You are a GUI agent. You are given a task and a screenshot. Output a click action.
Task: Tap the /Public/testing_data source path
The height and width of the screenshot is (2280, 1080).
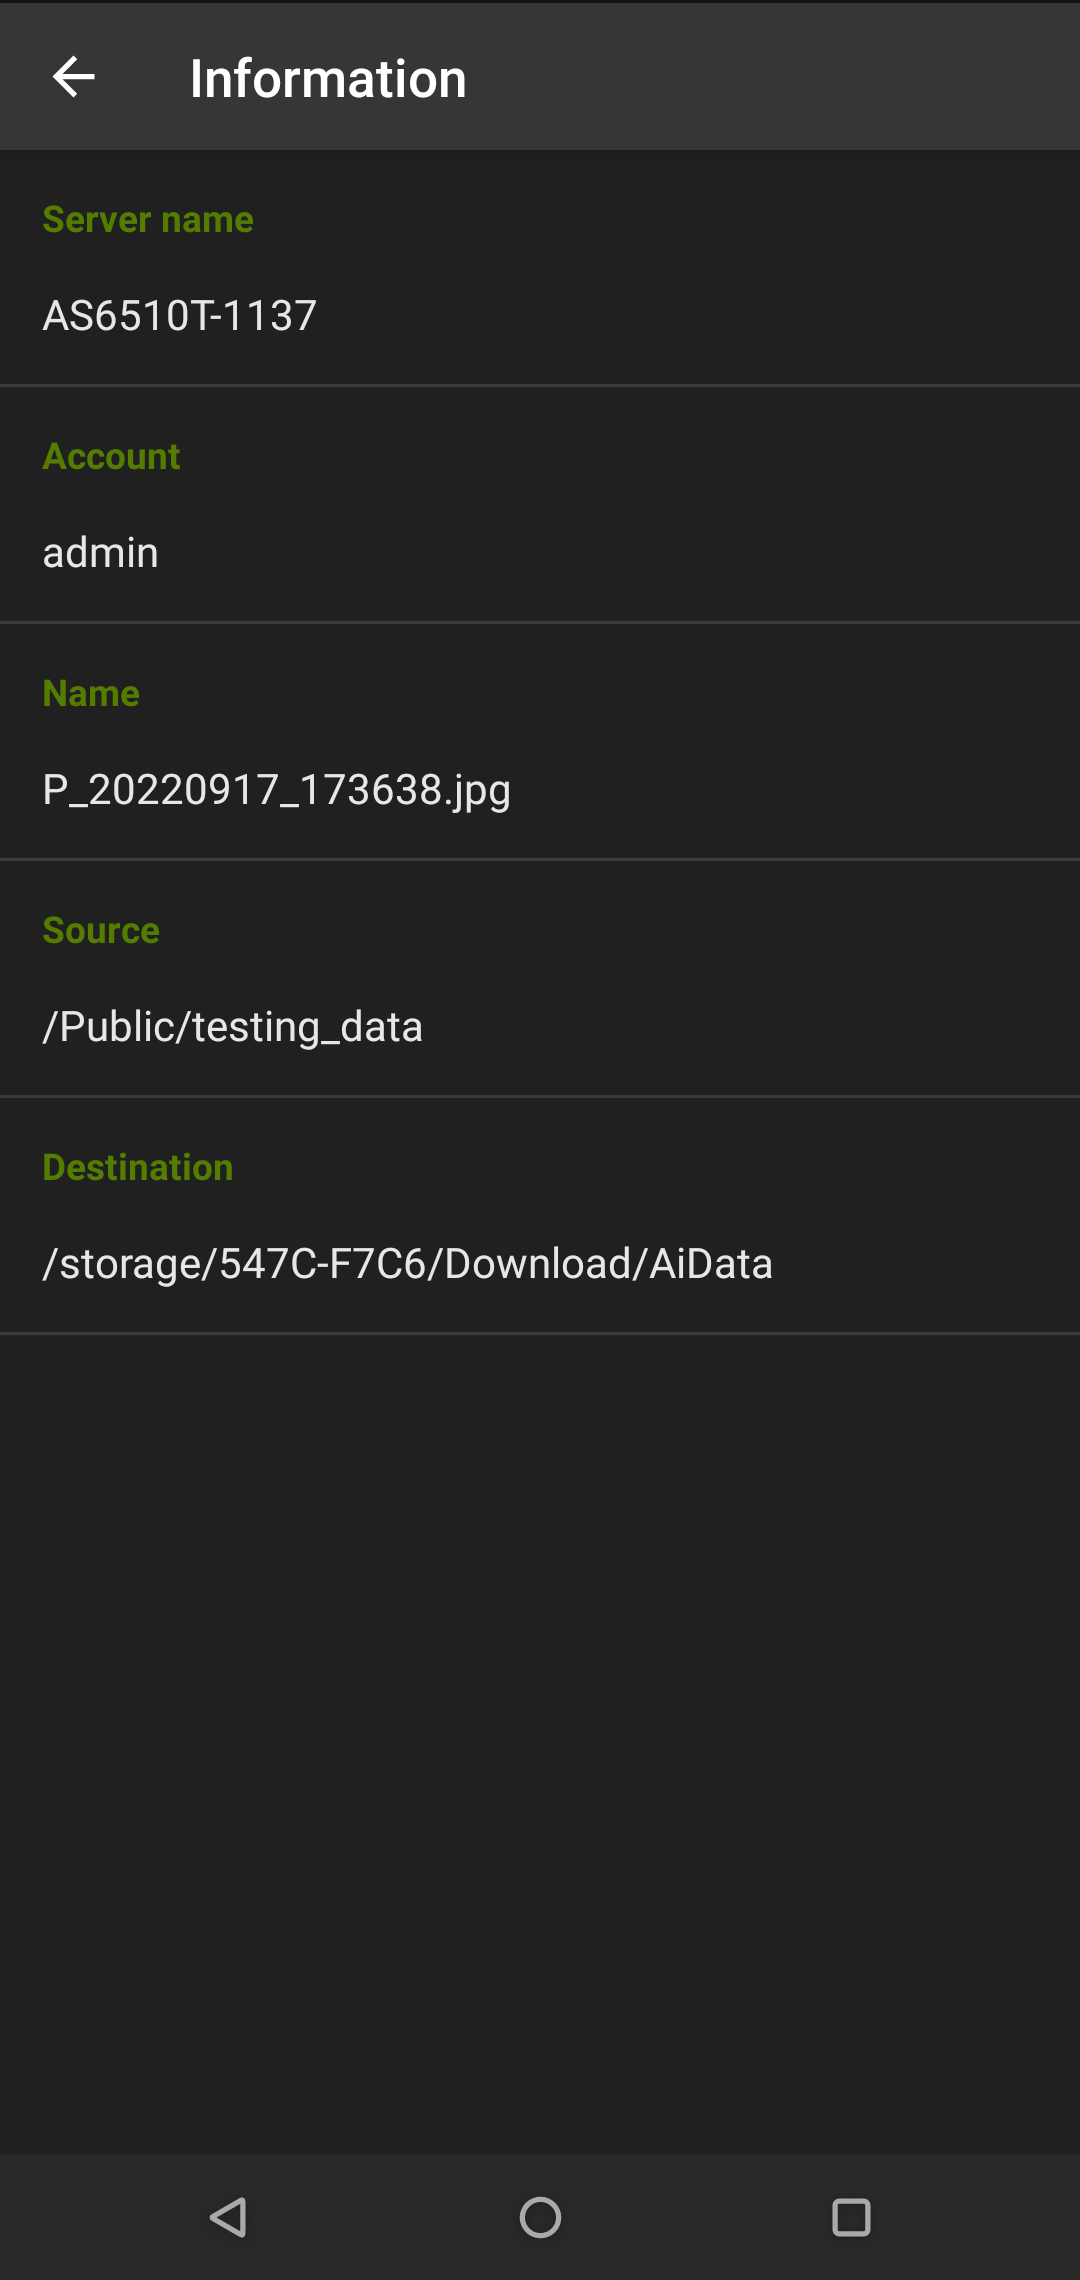(x=233, y=1028)
